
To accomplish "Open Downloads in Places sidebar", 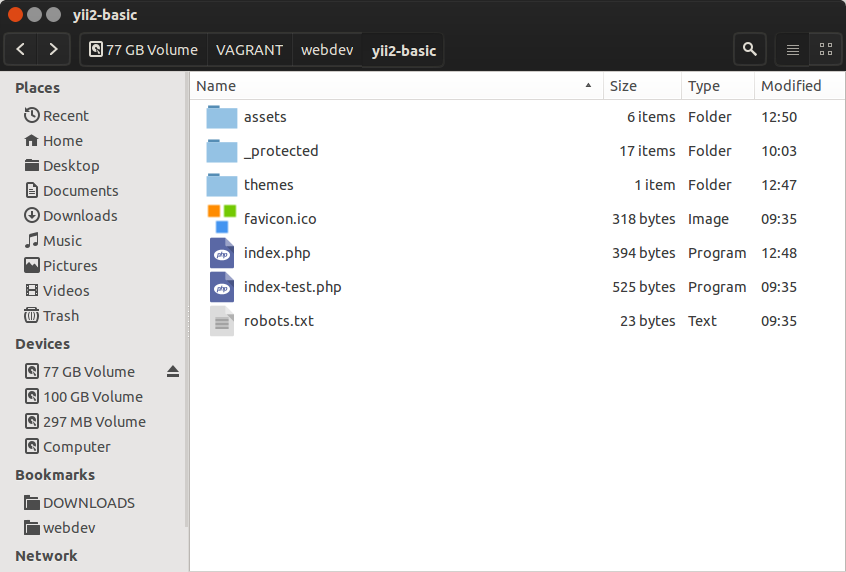I will pyautogui.click(x=79, y=216).
